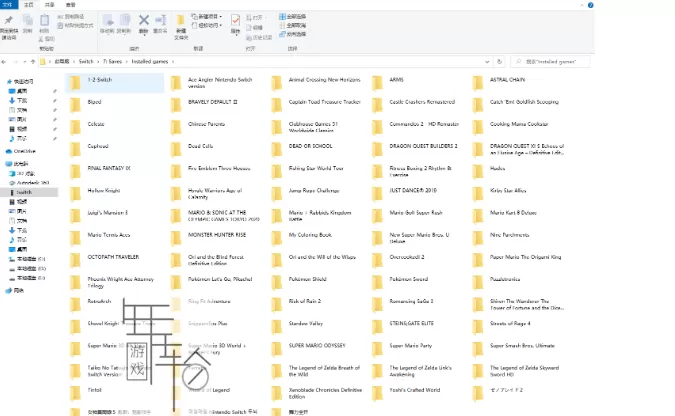
Task: Click the Properties checkmark icon in ribbon
Action: 235,21
